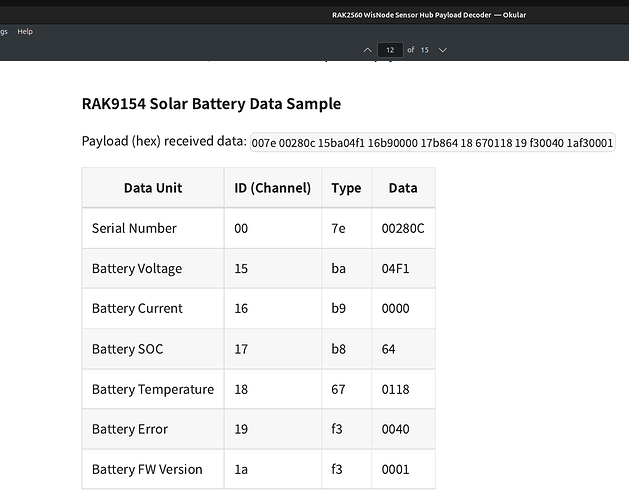Click the total page count 15
The height and width of the screenshot is (500, 629).
[424, 49]
